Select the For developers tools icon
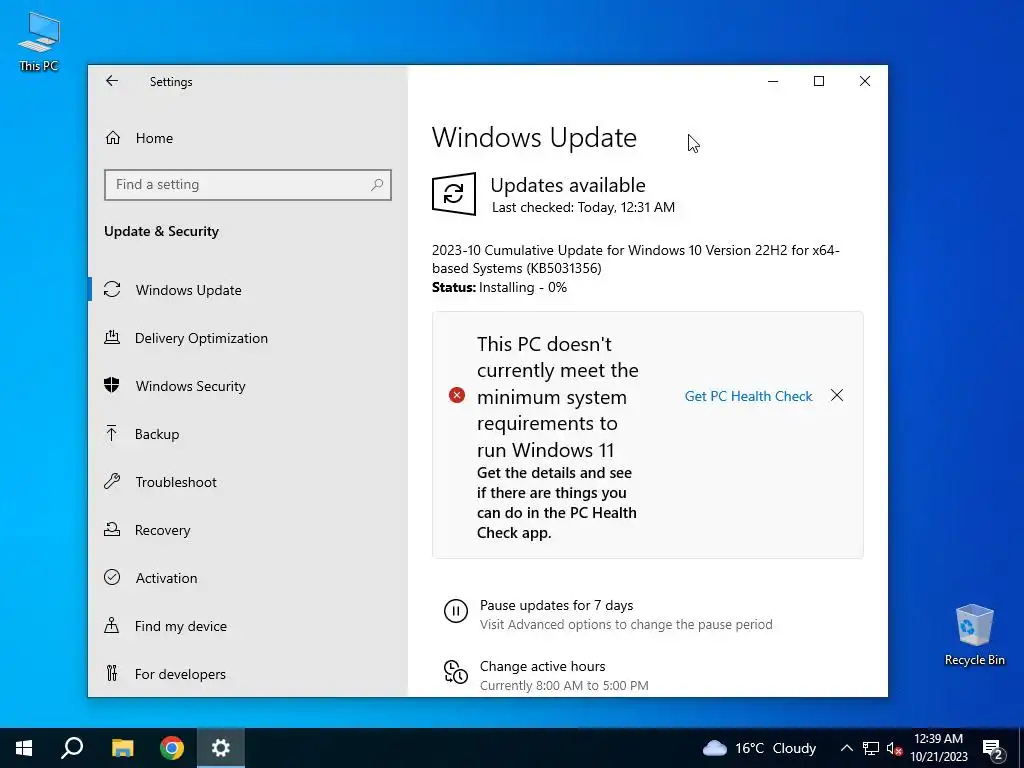The width and height of the screenshot is (1024, 768). tap(112, 673)
